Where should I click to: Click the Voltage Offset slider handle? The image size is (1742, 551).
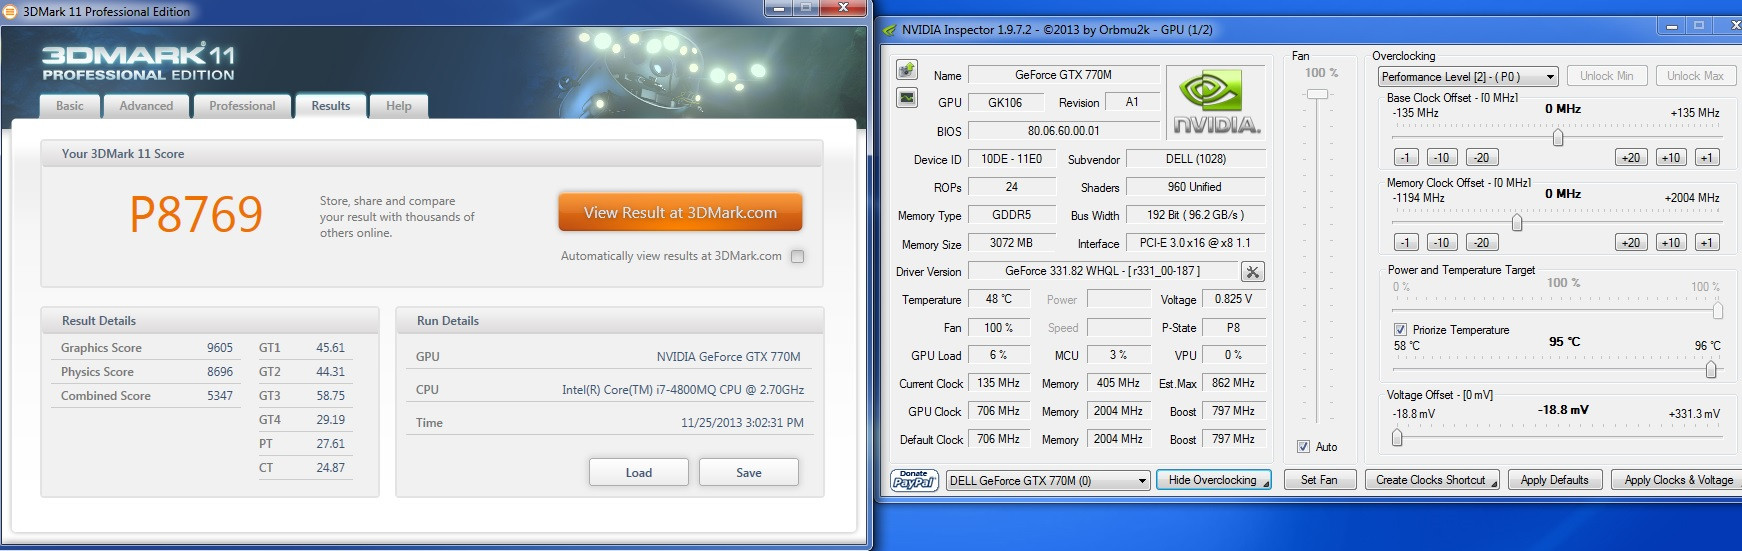[1397, 437]
